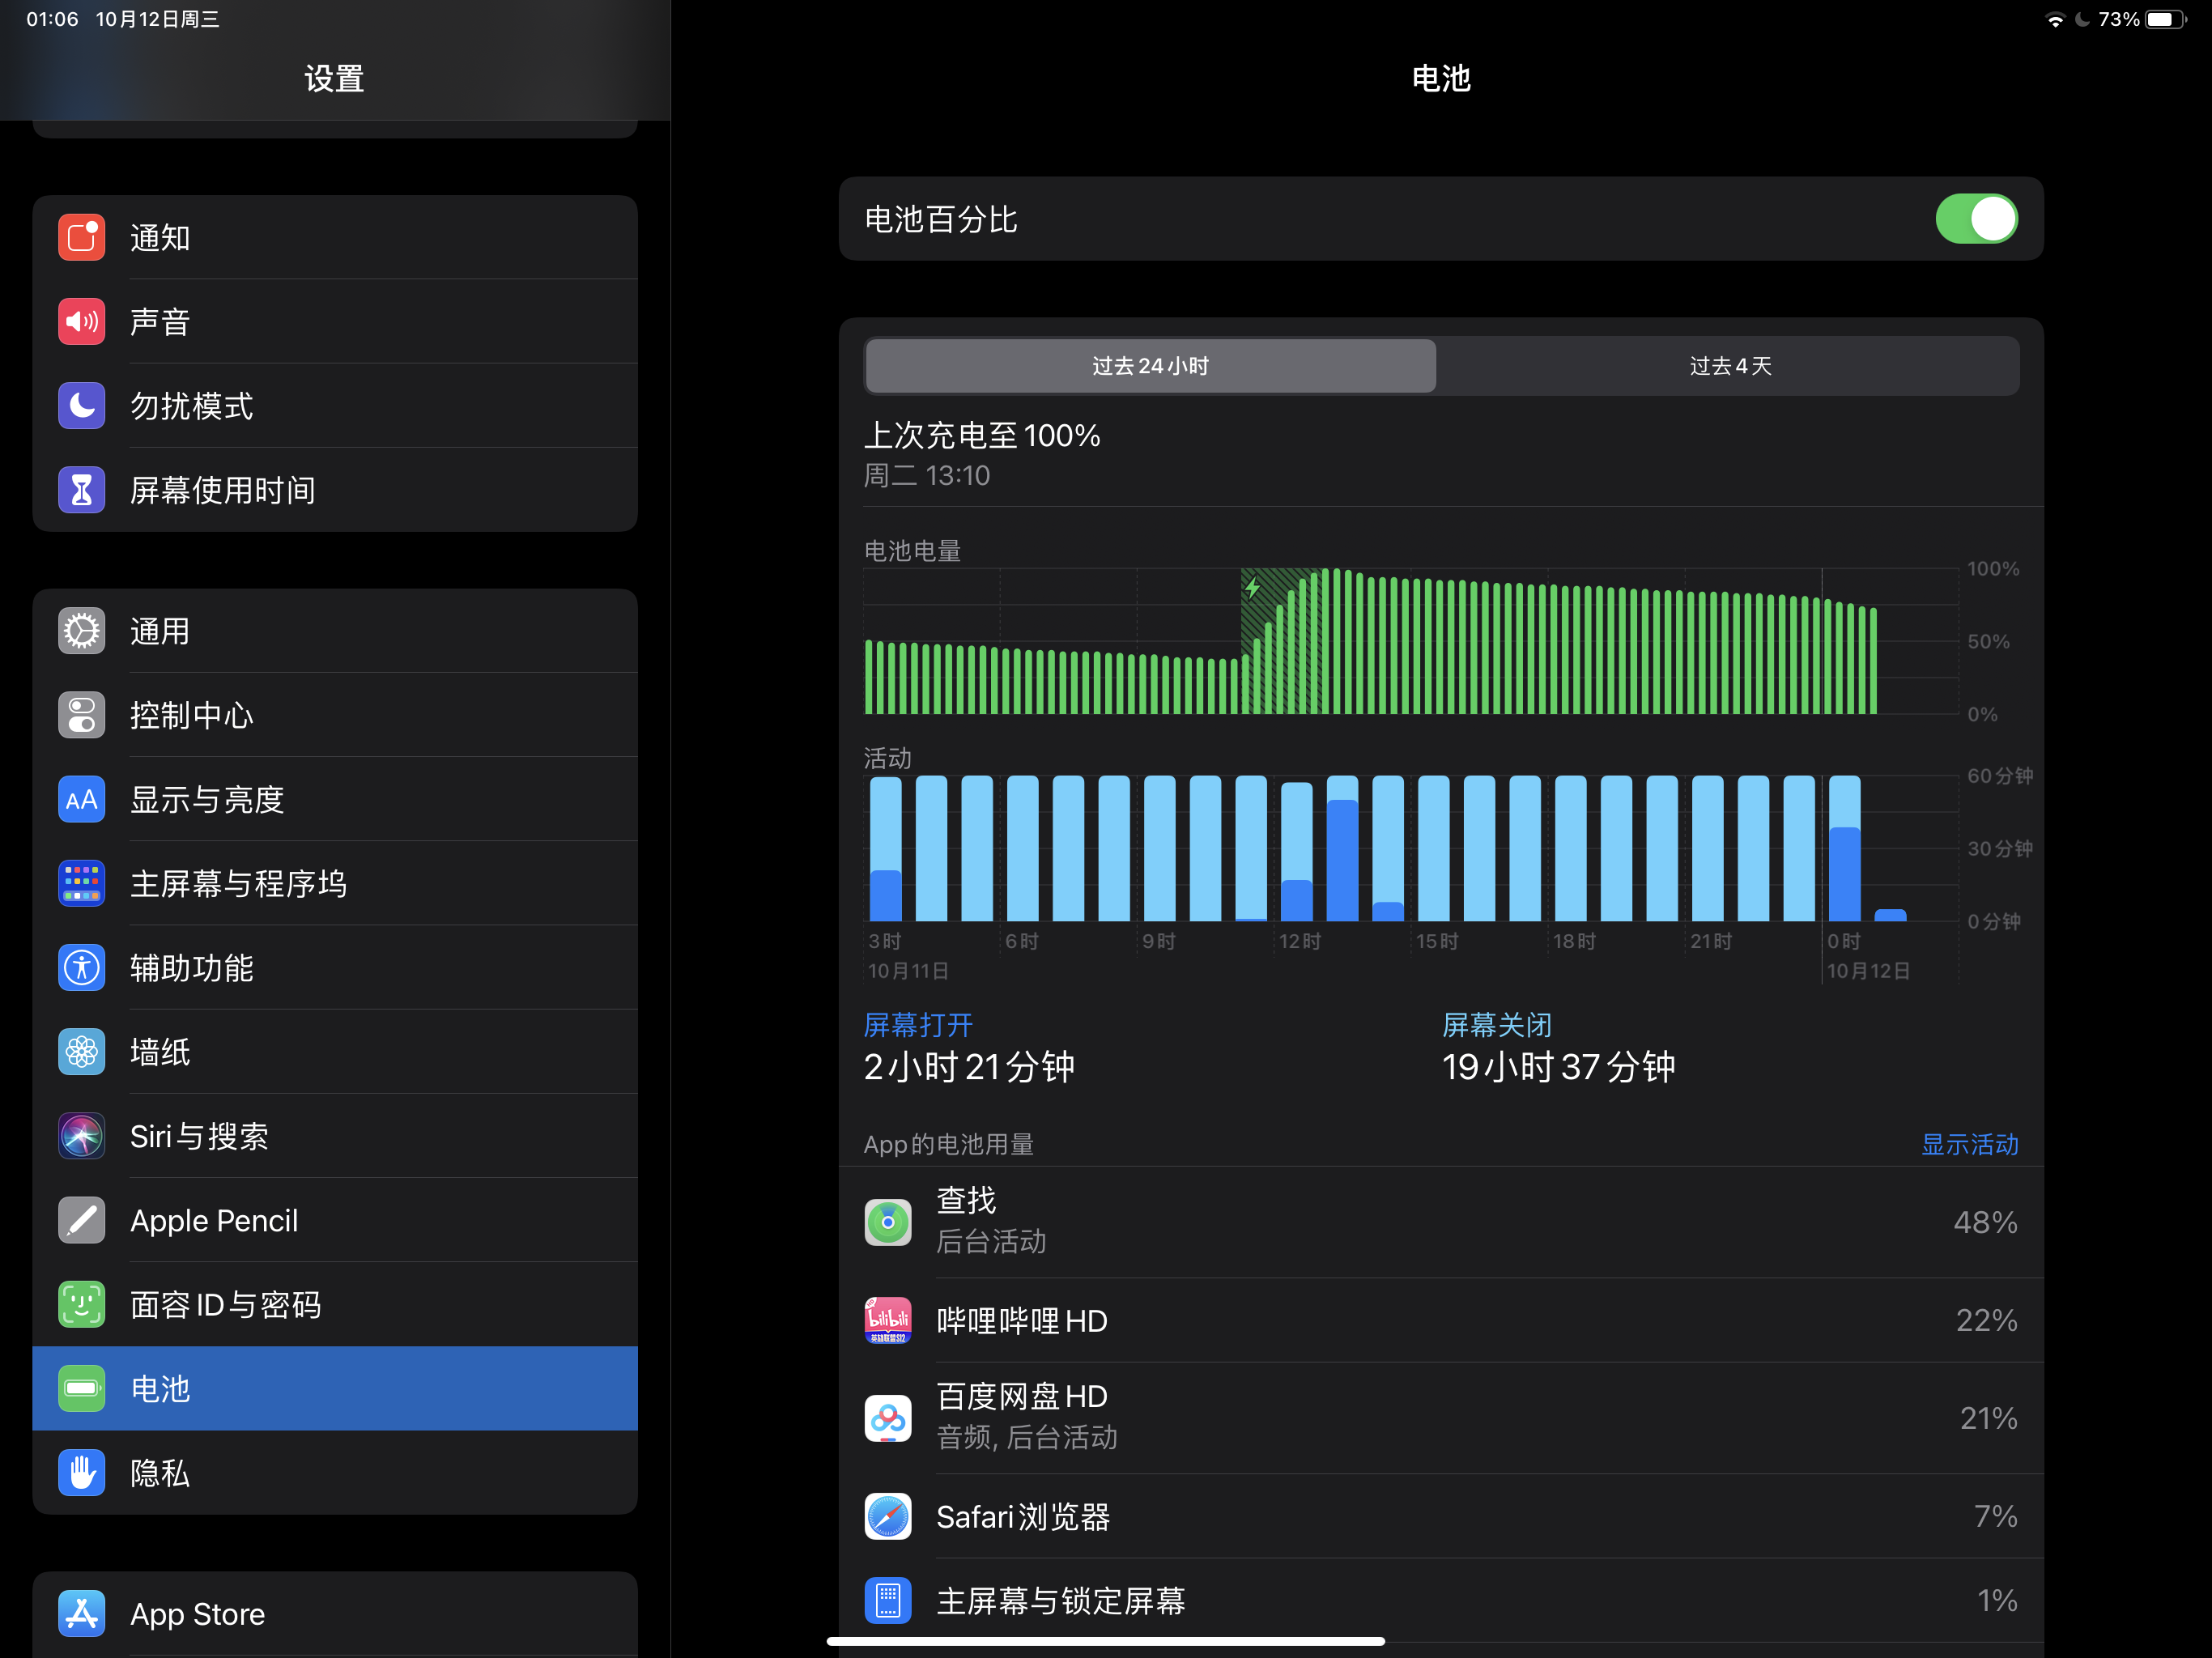Open the Apple Pencil settings icon
This screenshot has height=1658, width=2212.
[x=81, y=1220]
